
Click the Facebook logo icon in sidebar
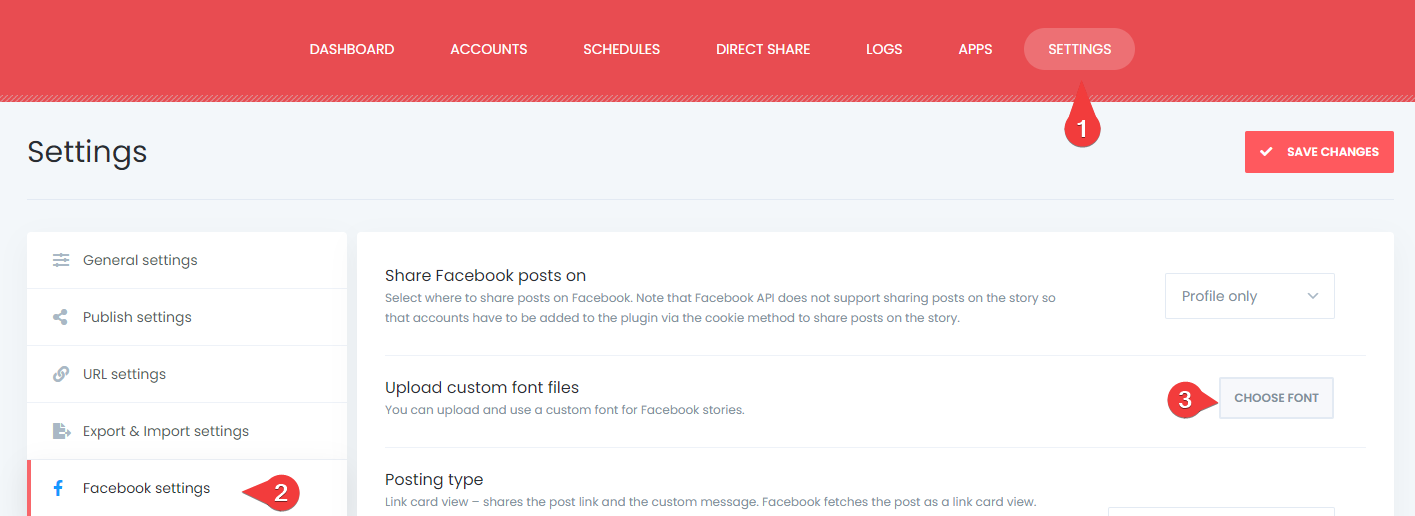tap(59, 488)
